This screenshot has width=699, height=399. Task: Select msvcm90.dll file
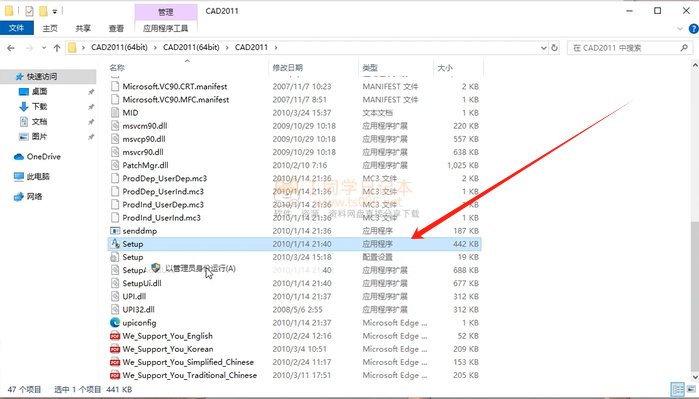(144, 126)
